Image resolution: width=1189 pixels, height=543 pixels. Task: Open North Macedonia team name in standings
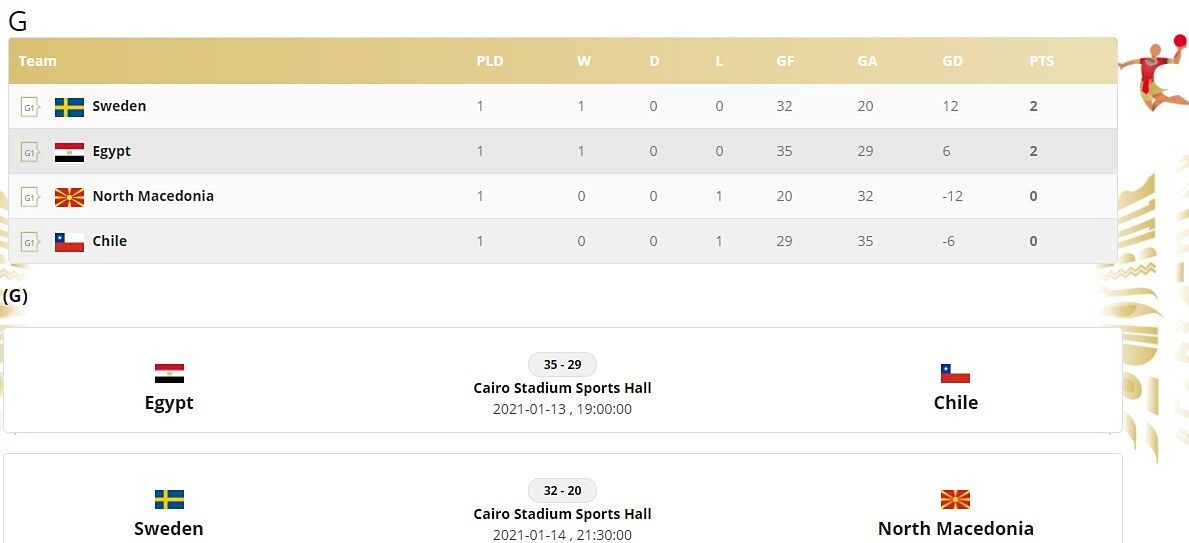tap(153, 196)
